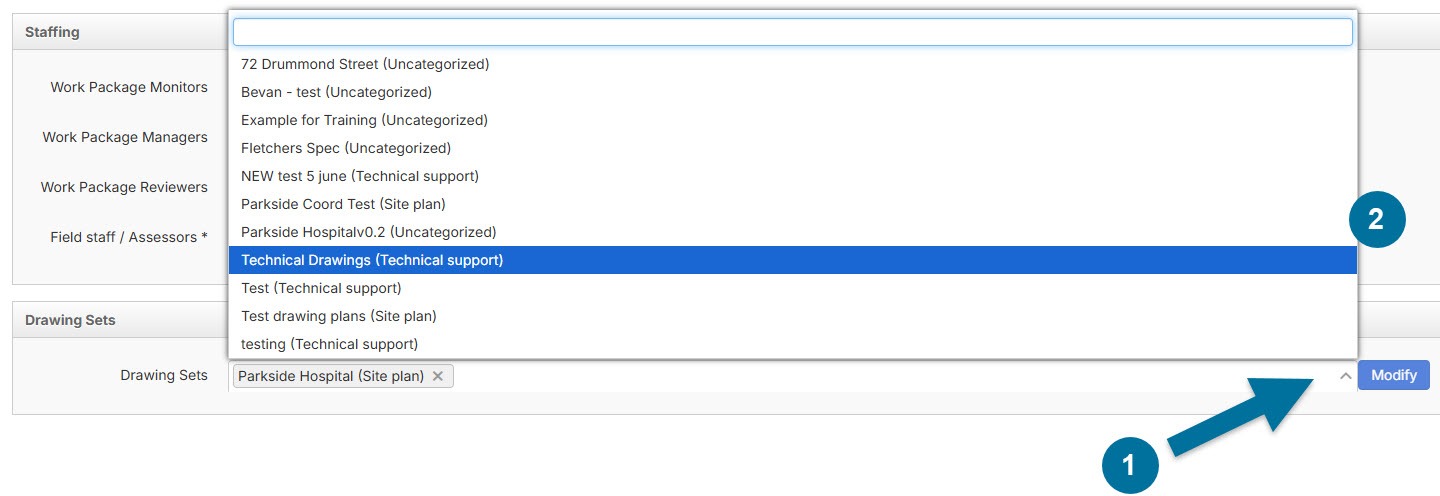Choose Bevan - test (Uncategorized) option
Image resolution: width=1440 pixels, height=496 pixels.
pyautogui.click(x=336, y=92)
